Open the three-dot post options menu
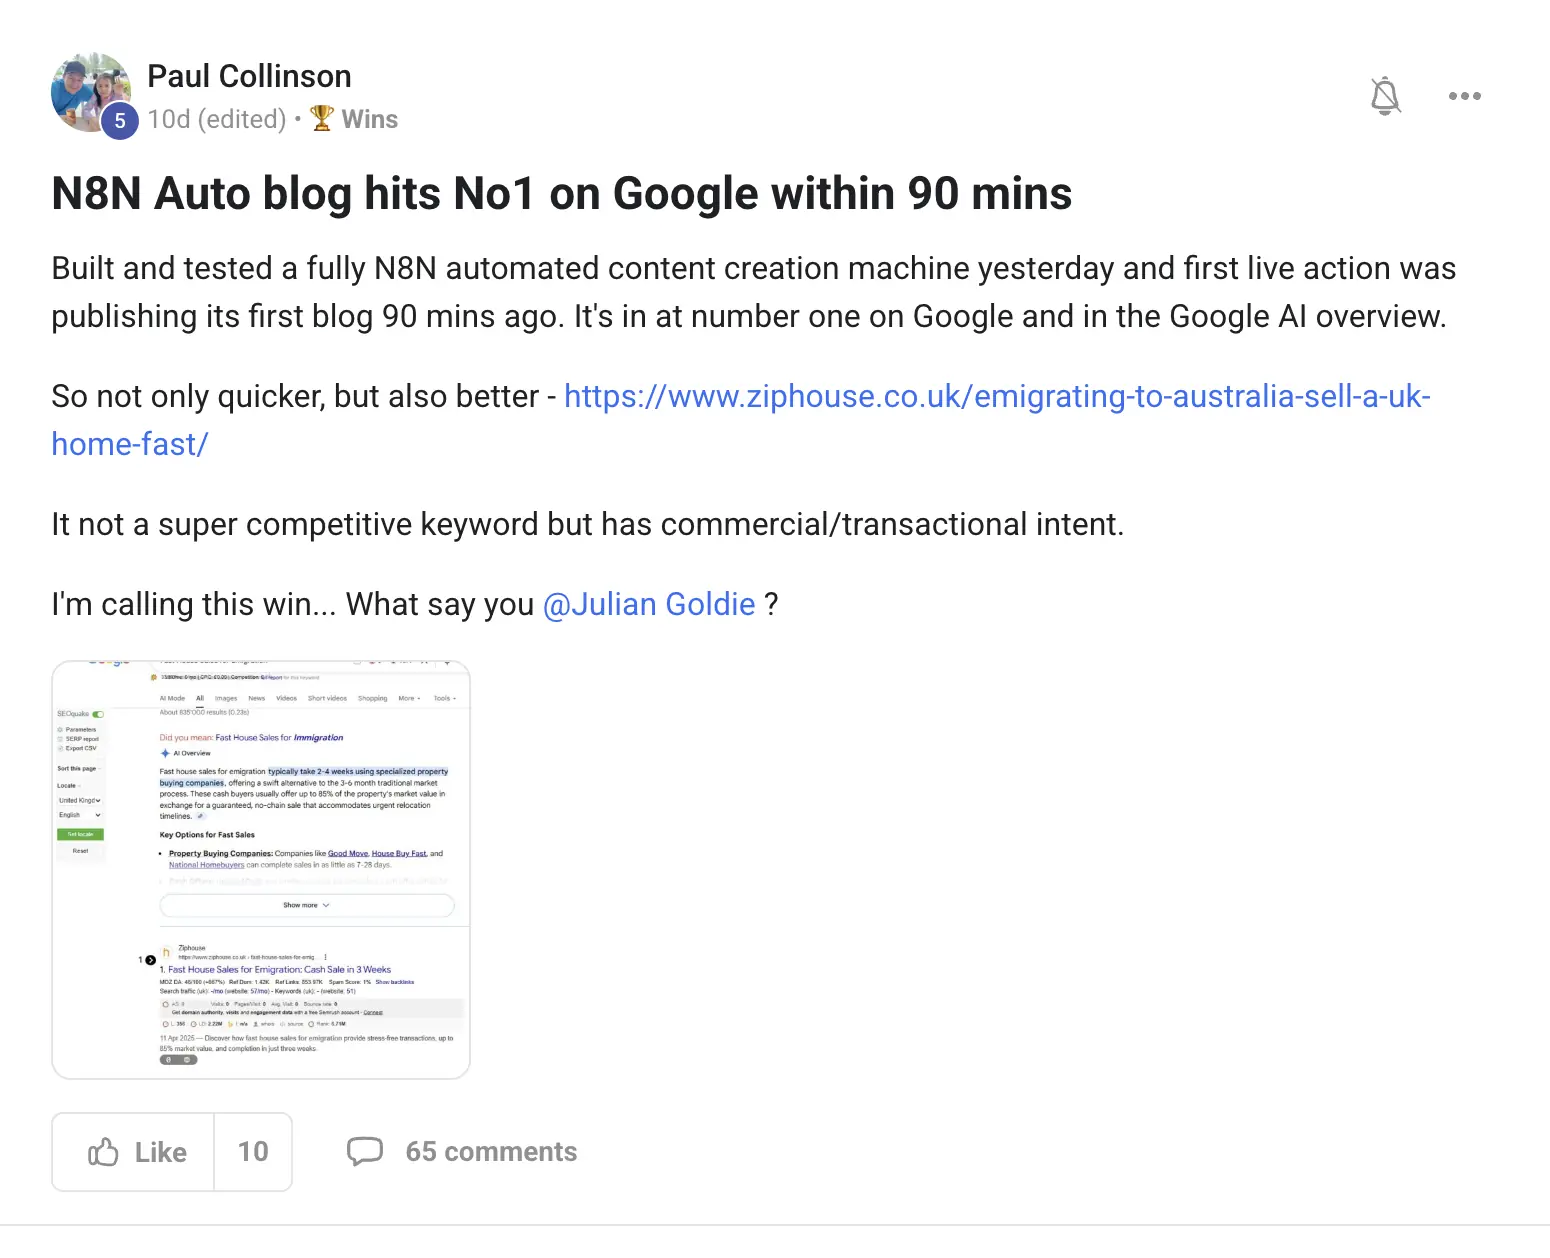The height and width of the screenshot is (1258, 1550). click(1464, 96)
